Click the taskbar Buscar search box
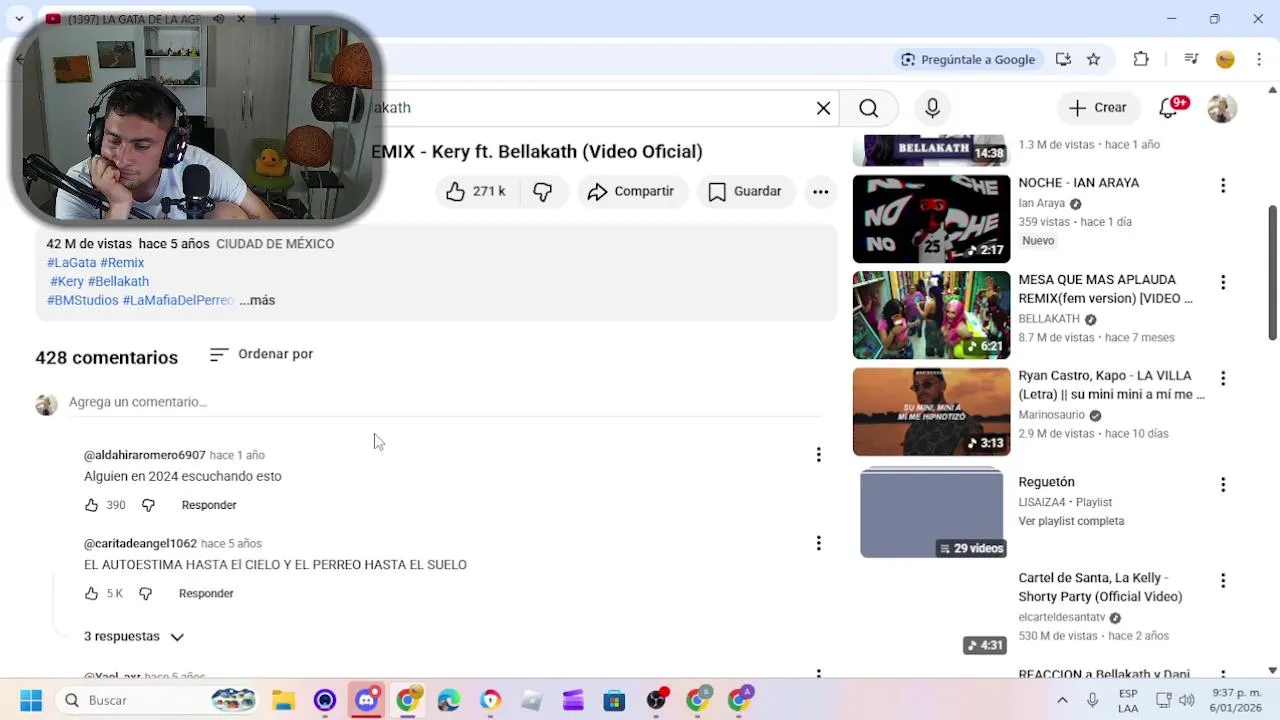Screen dimensions: 1280x720 click(155, 700)
